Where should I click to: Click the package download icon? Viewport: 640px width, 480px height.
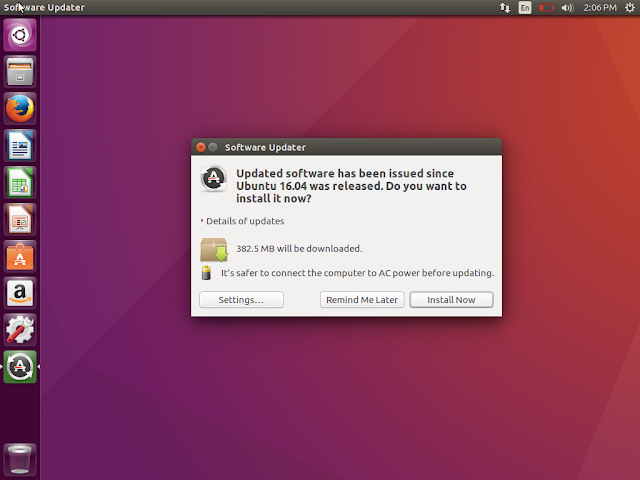(x=214, y=249)
